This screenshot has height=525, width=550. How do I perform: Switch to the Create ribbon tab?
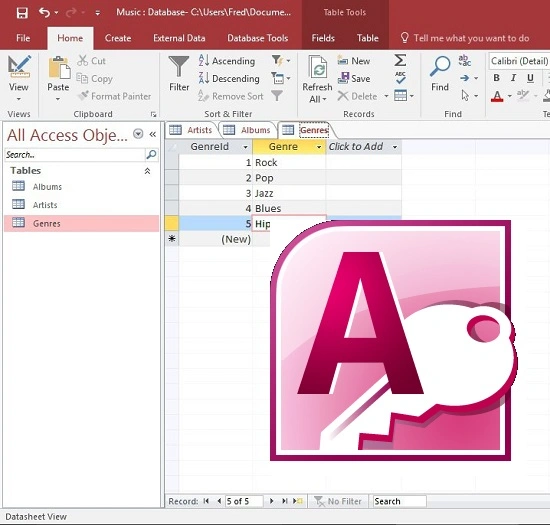click(x=118, y=38)
